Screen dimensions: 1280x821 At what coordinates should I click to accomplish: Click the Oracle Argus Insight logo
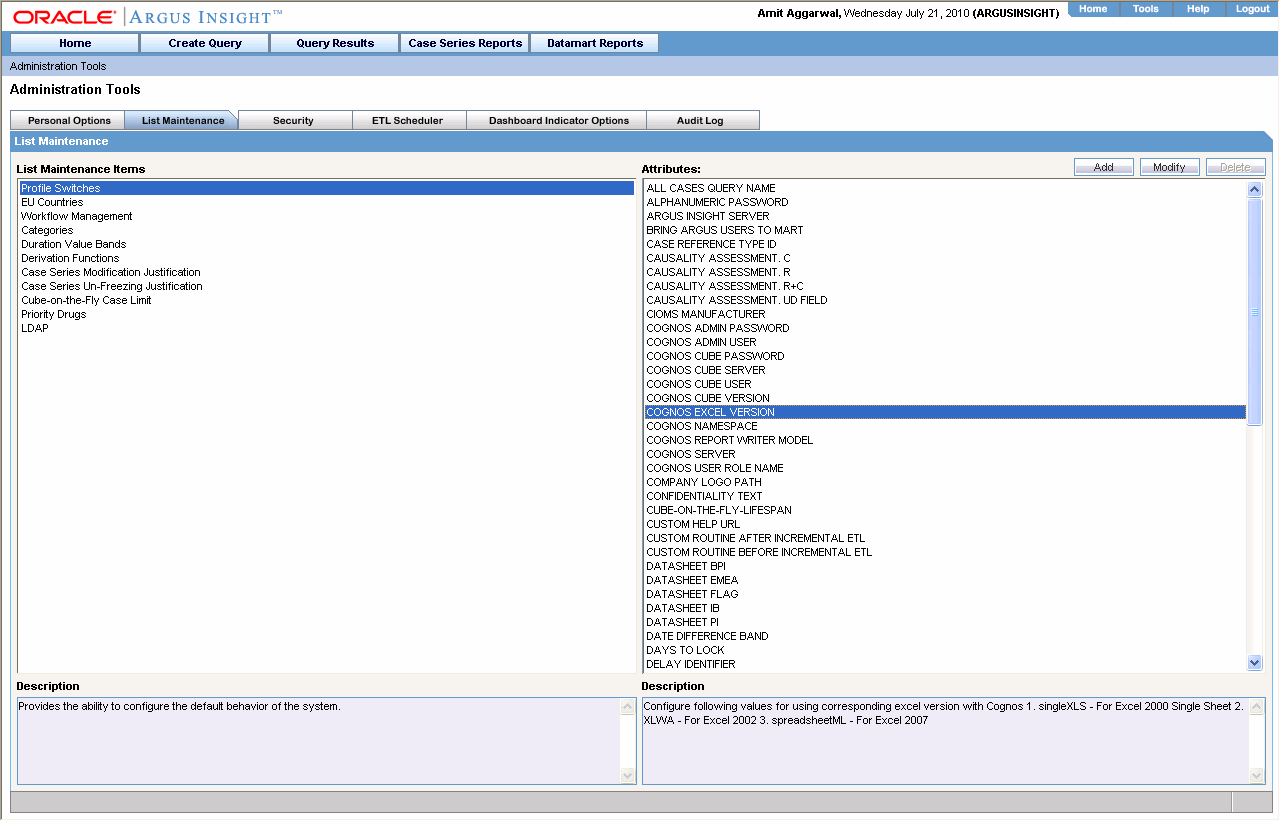148,17
